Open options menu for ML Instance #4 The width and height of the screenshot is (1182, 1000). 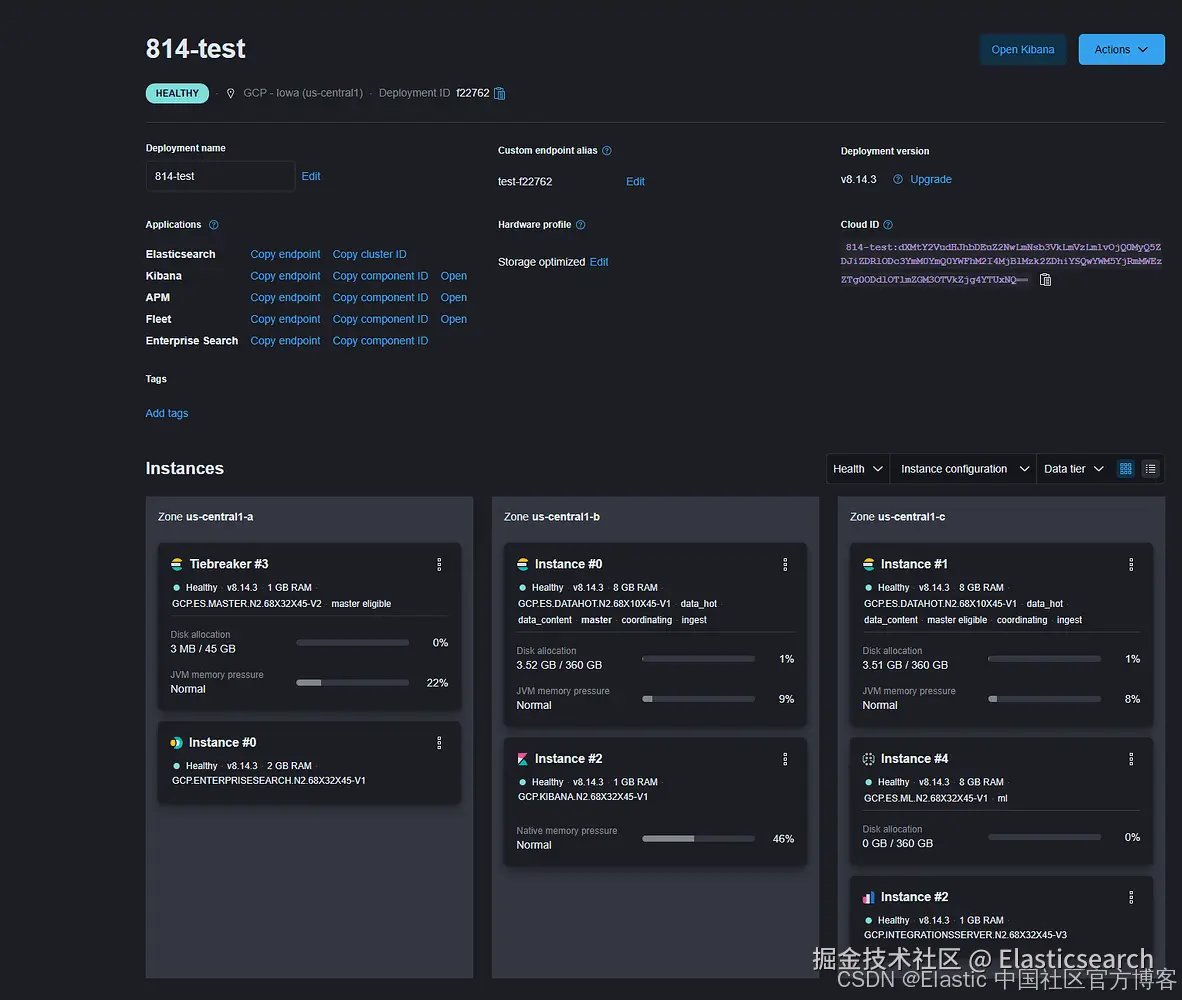point(1131,759)
